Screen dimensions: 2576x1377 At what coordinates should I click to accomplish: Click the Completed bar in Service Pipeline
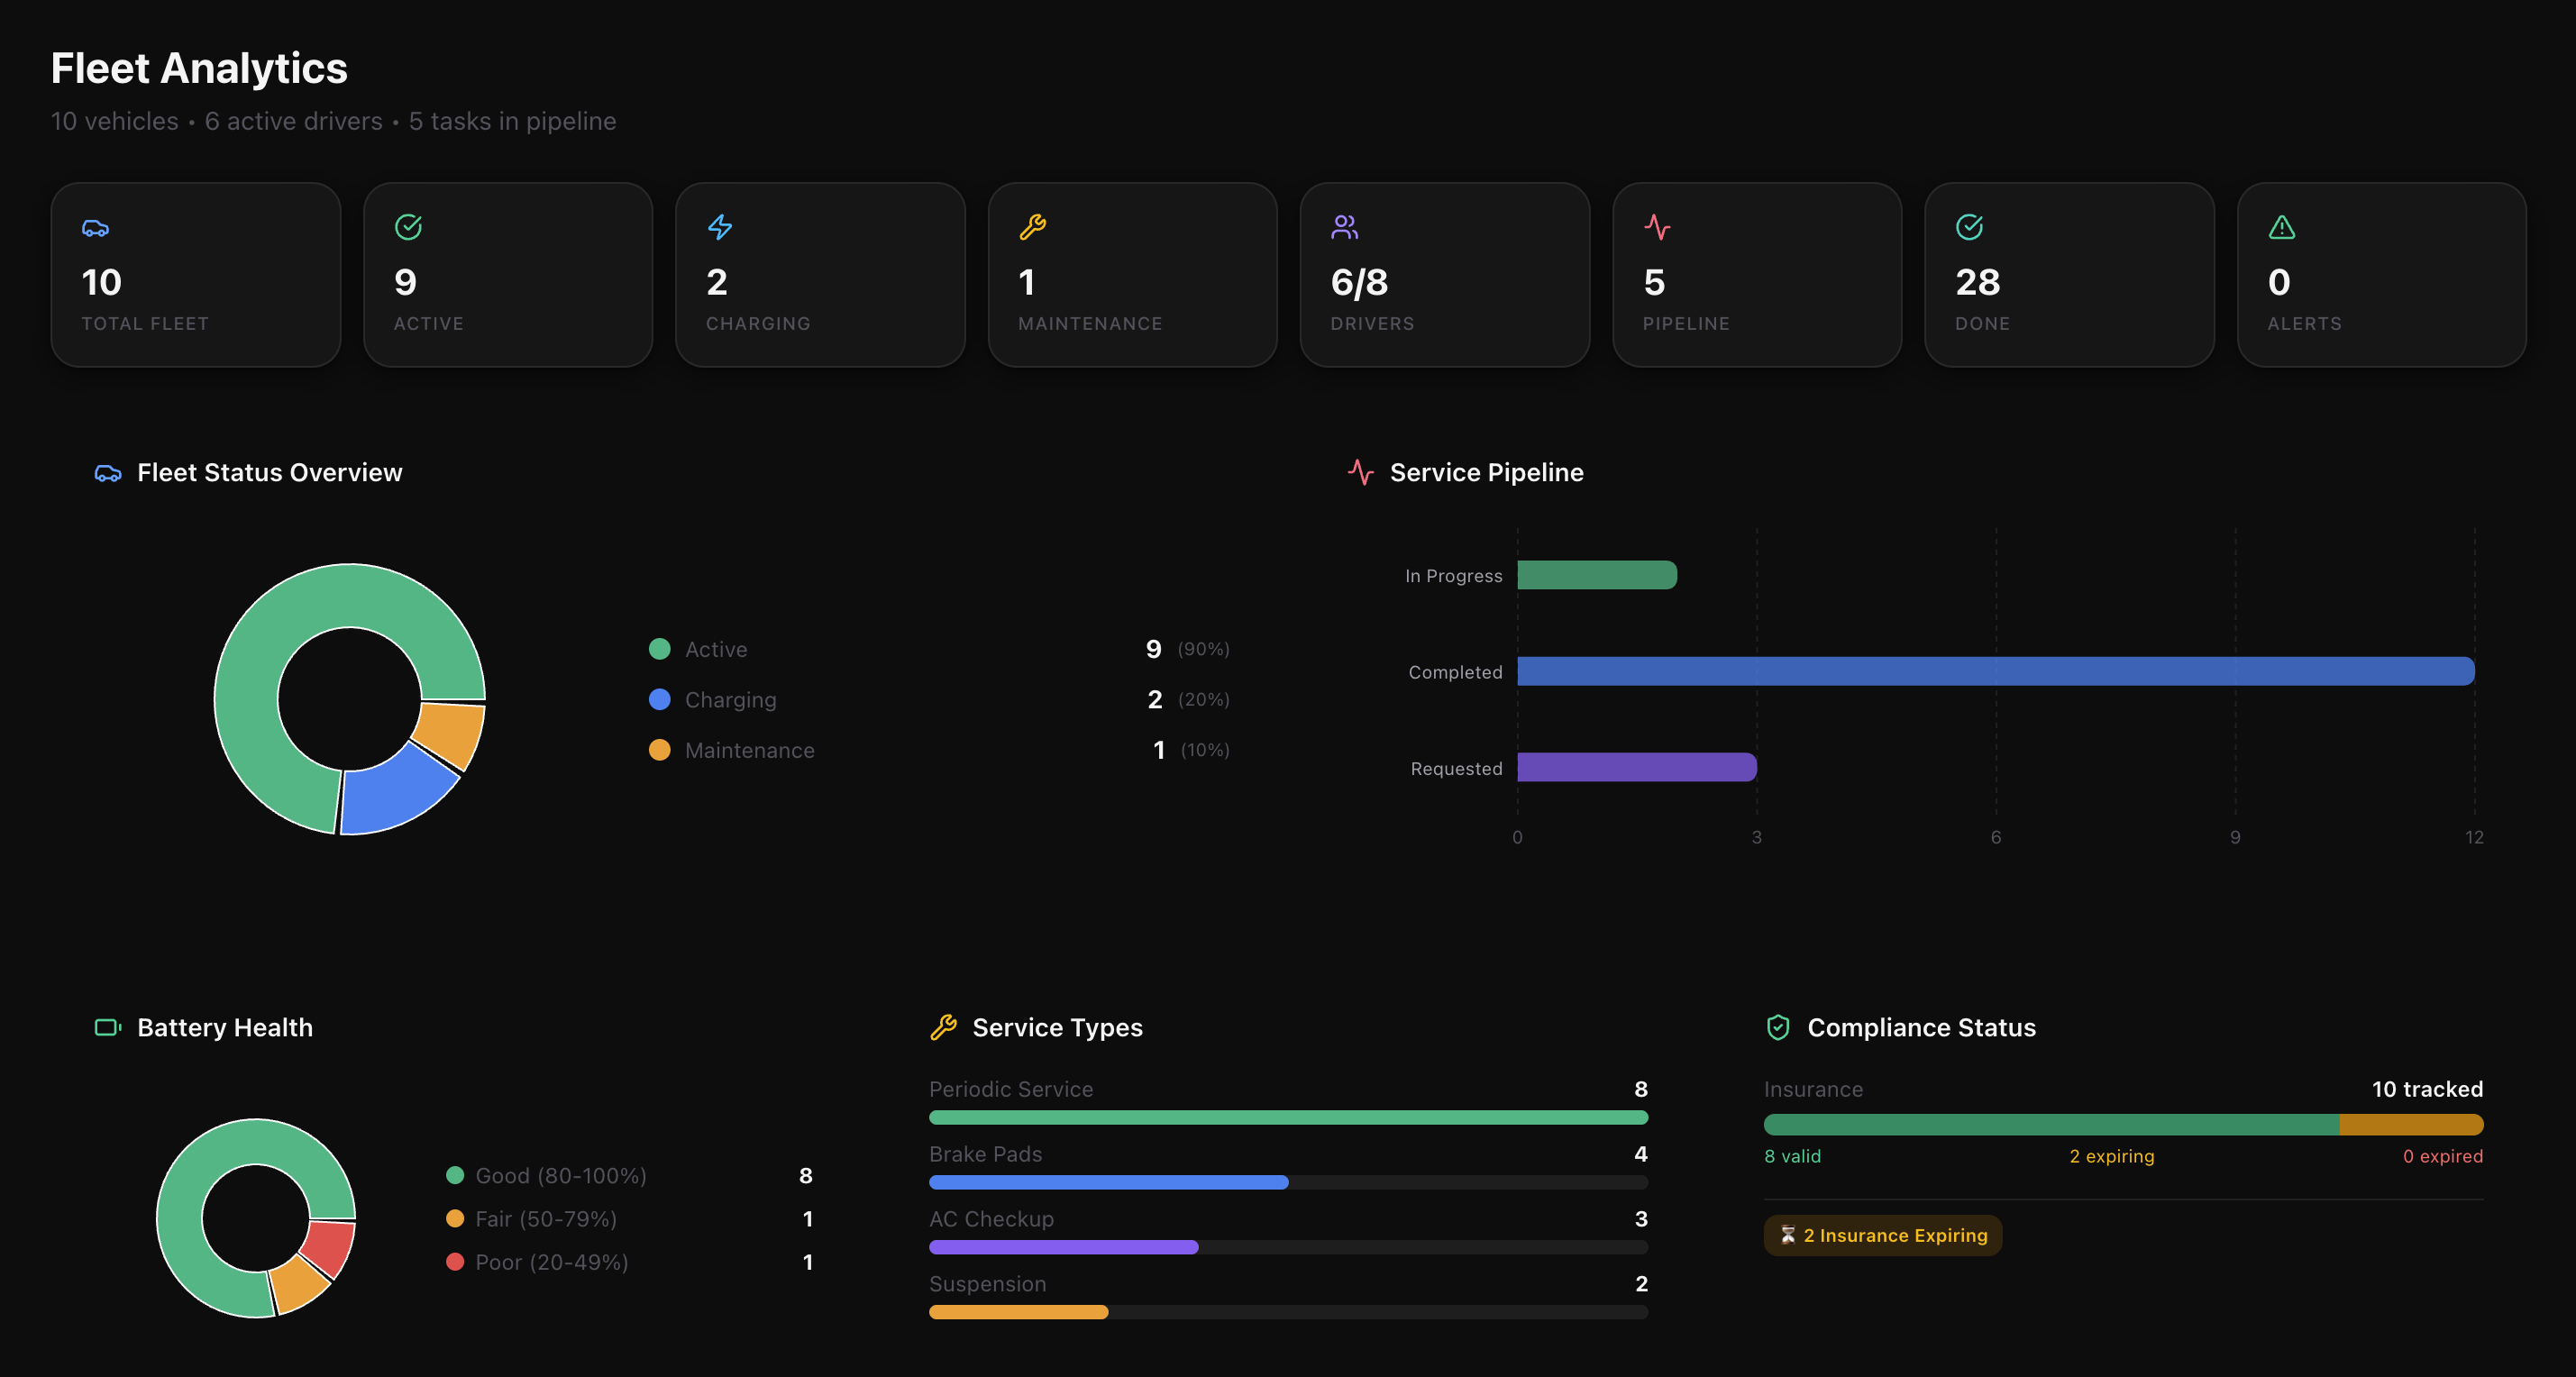point(1995,671)
